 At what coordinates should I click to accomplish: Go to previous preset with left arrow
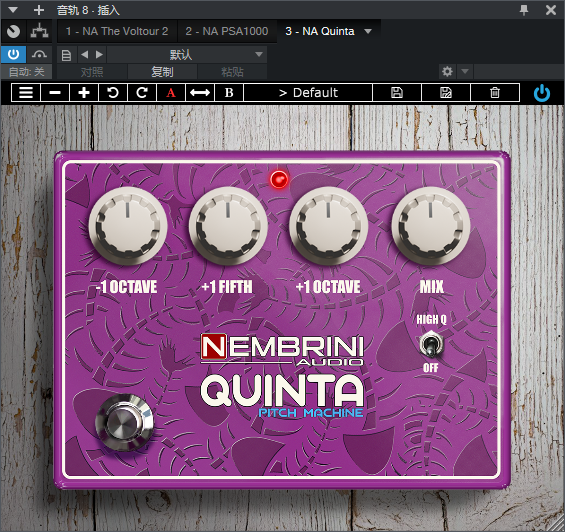click(x=85, y=55)
